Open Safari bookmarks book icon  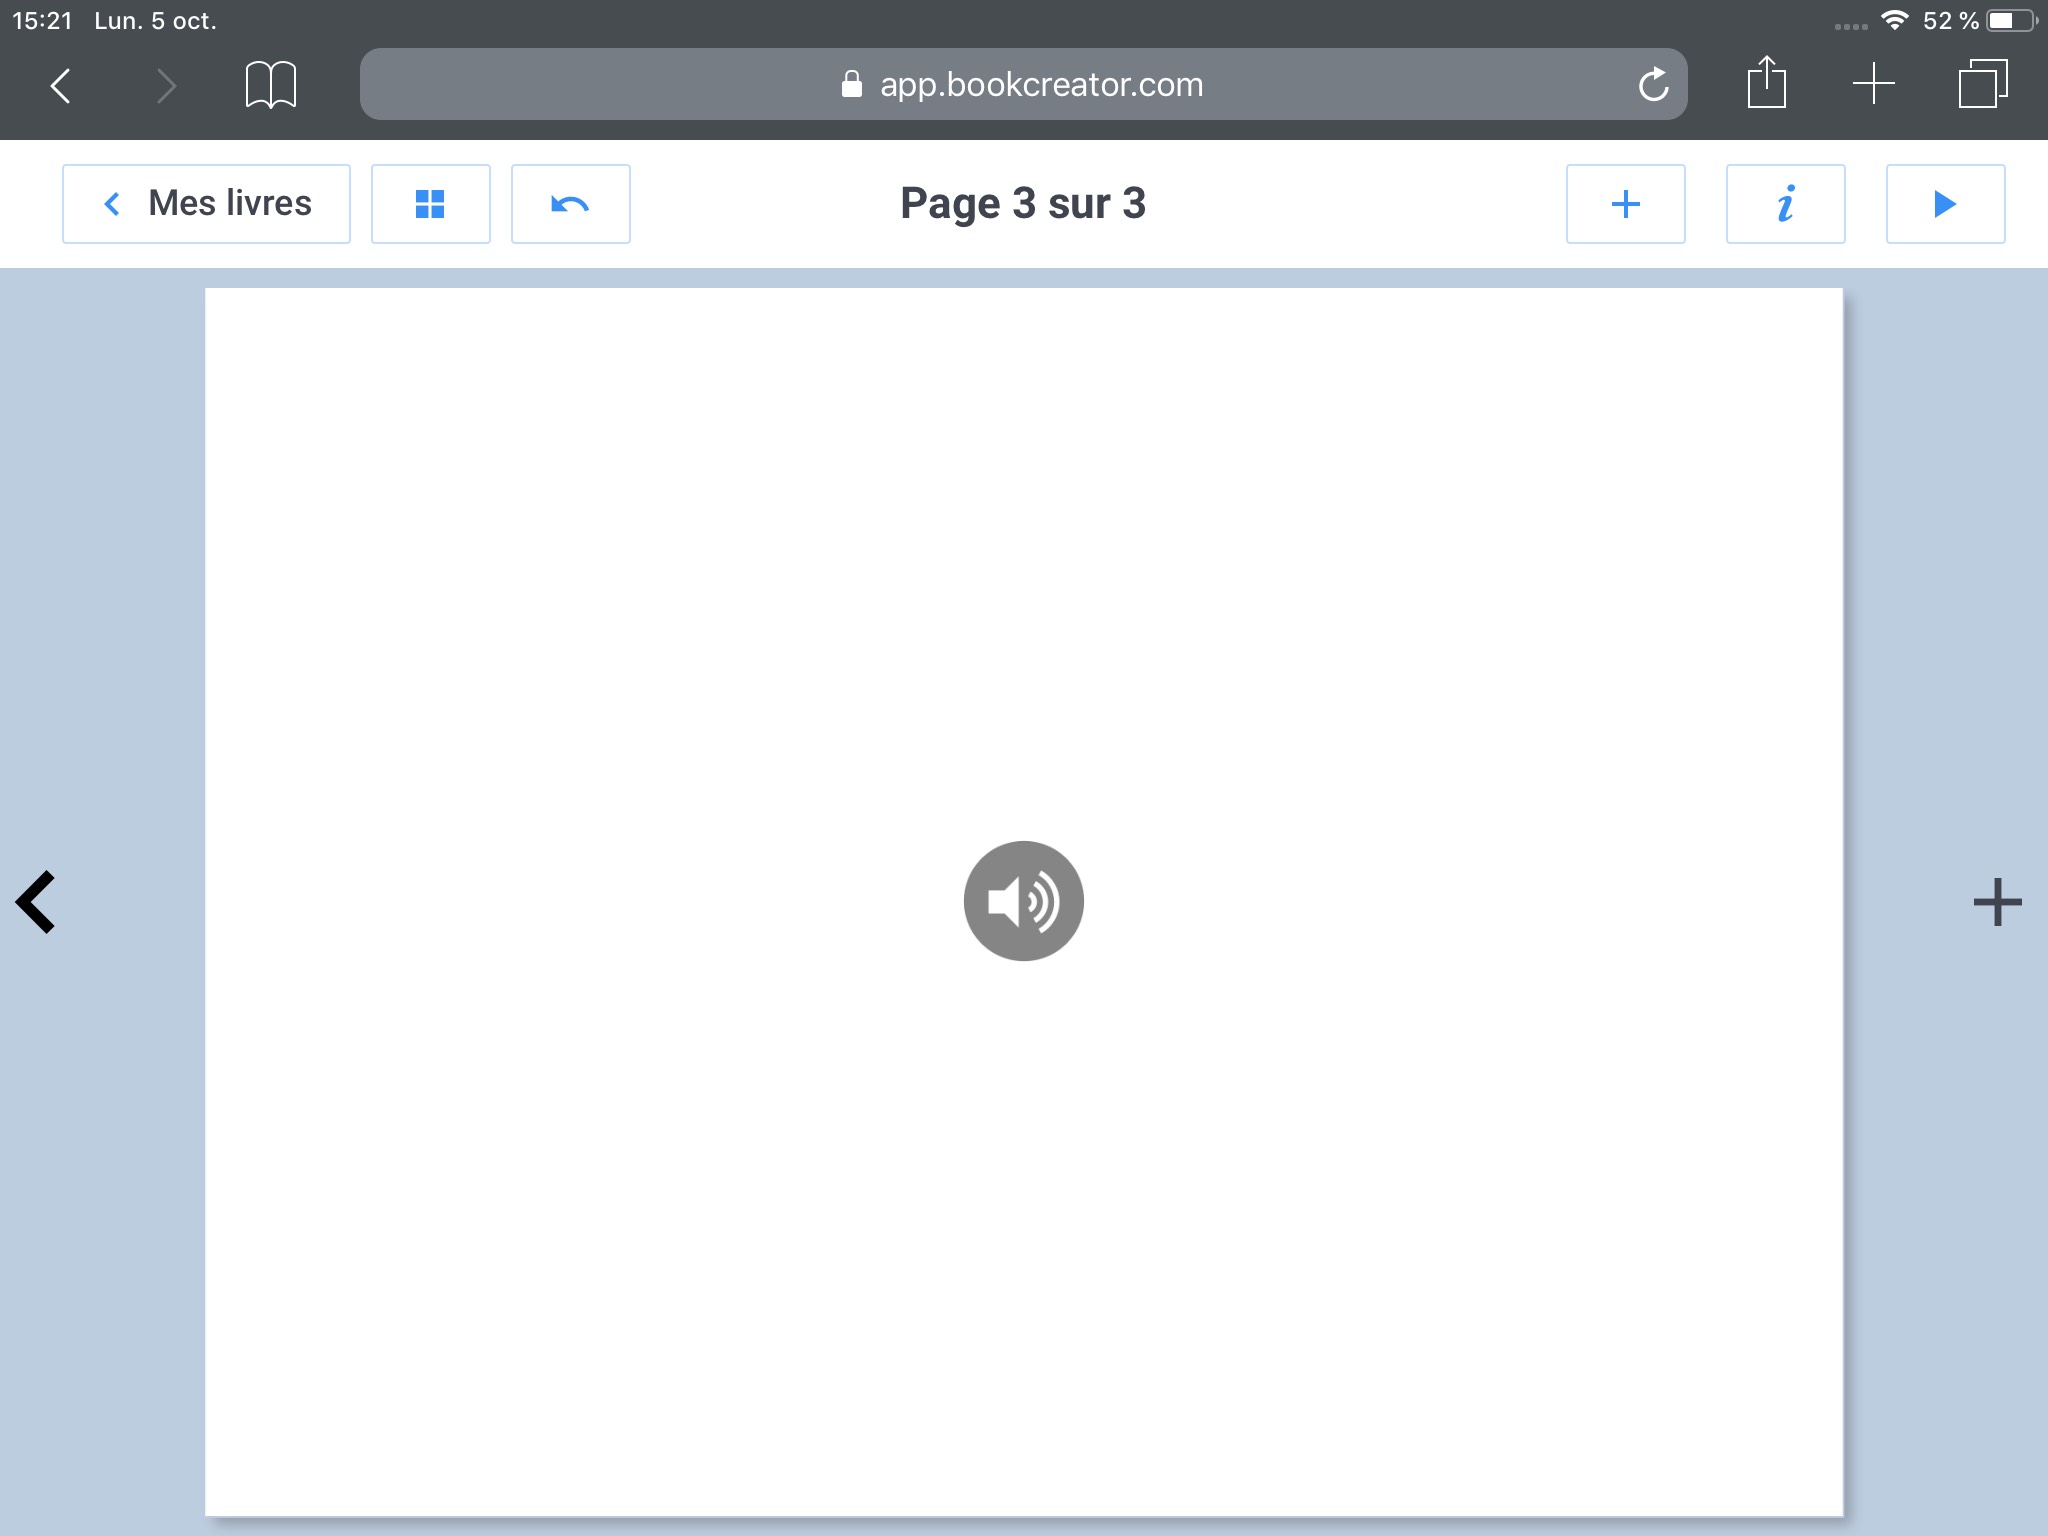coord(270,85)
